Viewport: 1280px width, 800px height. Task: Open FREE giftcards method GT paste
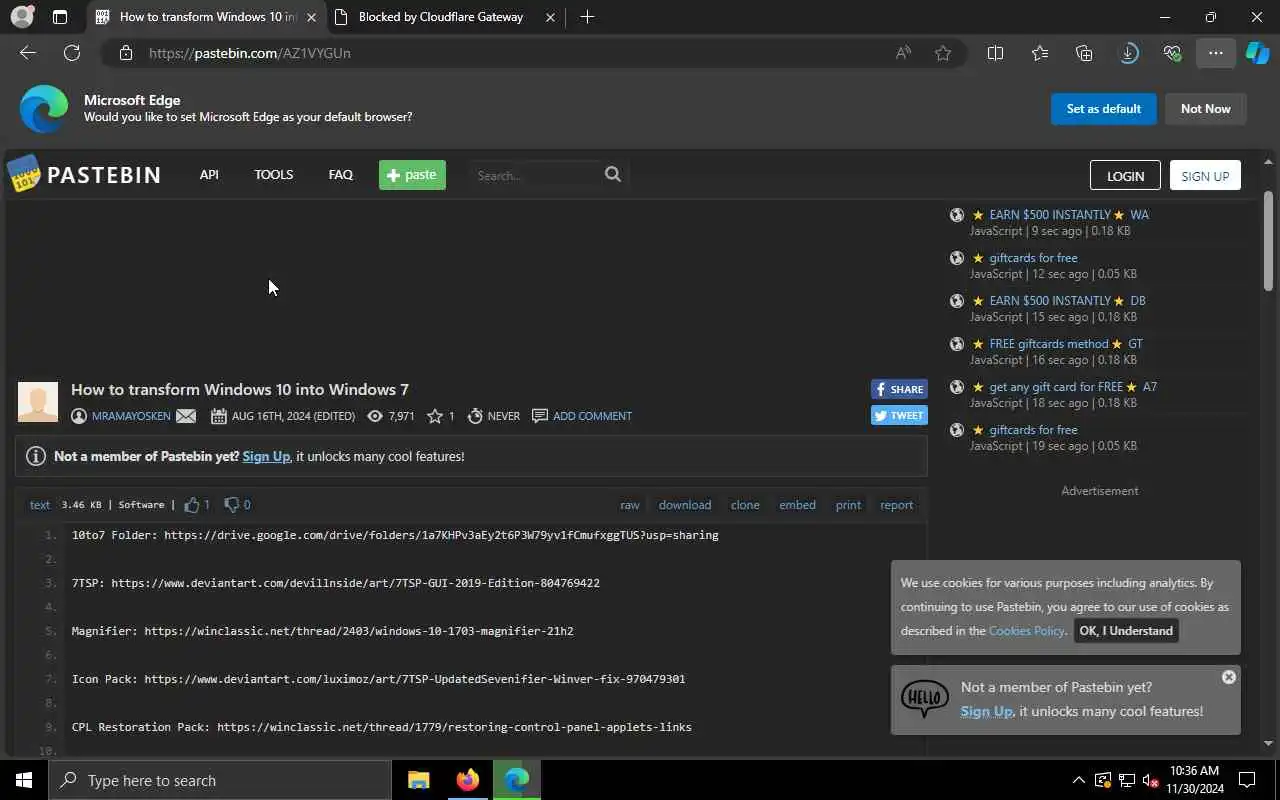pyautogui.click(x=1066, y=344)
